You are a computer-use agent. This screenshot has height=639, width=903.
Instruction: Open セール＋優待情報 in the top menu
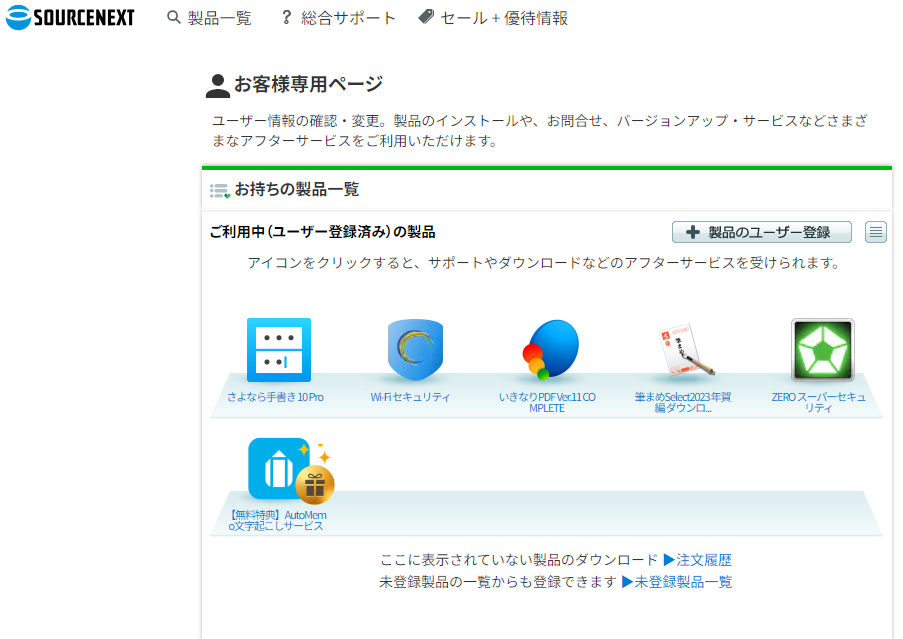493,18
